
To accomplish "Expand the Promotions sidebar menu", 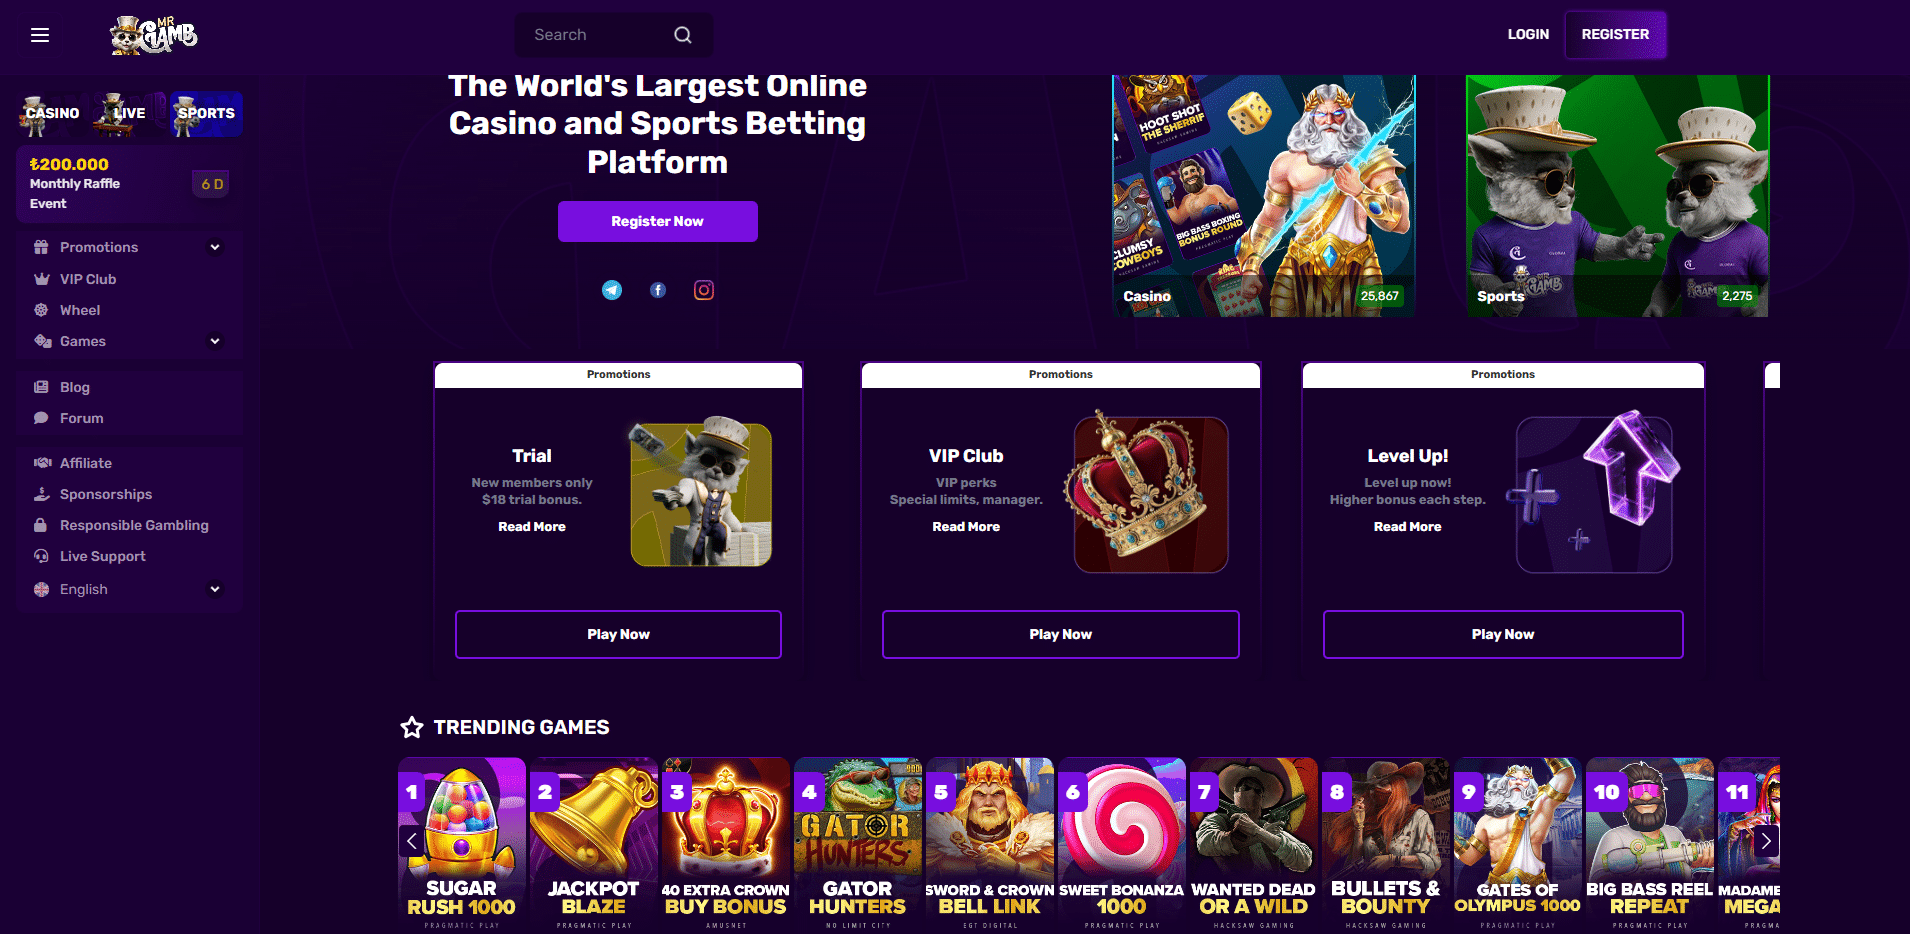I will 127,247.
